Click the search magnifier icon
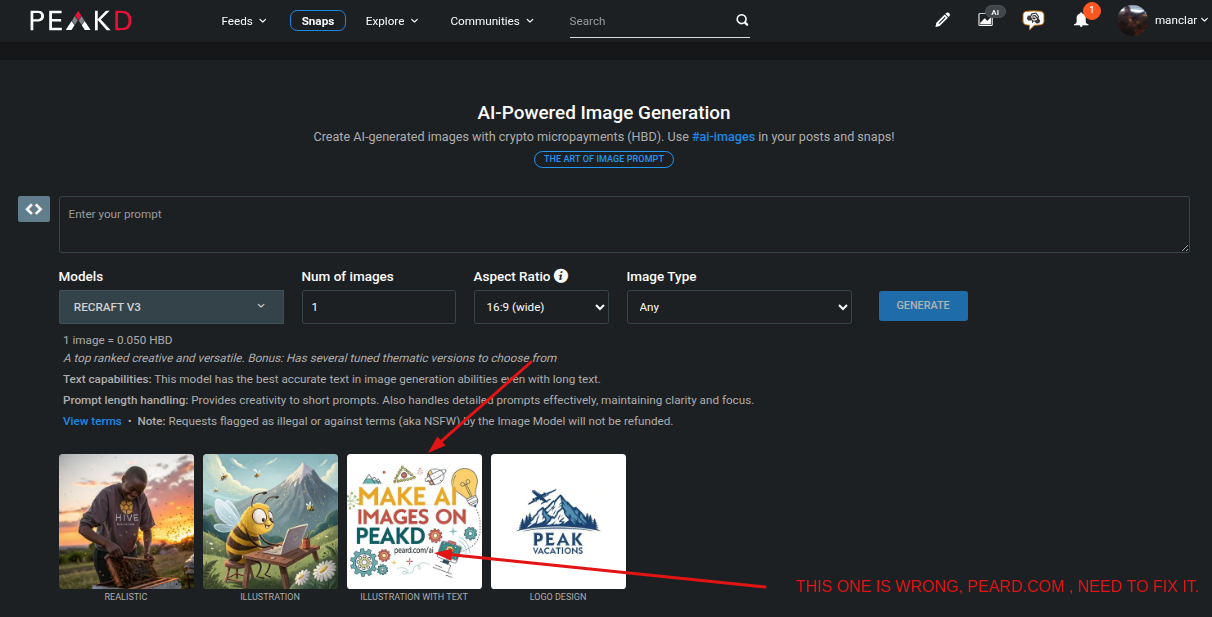The height and width of the screenshot is (617, 1212). (742, 20)
